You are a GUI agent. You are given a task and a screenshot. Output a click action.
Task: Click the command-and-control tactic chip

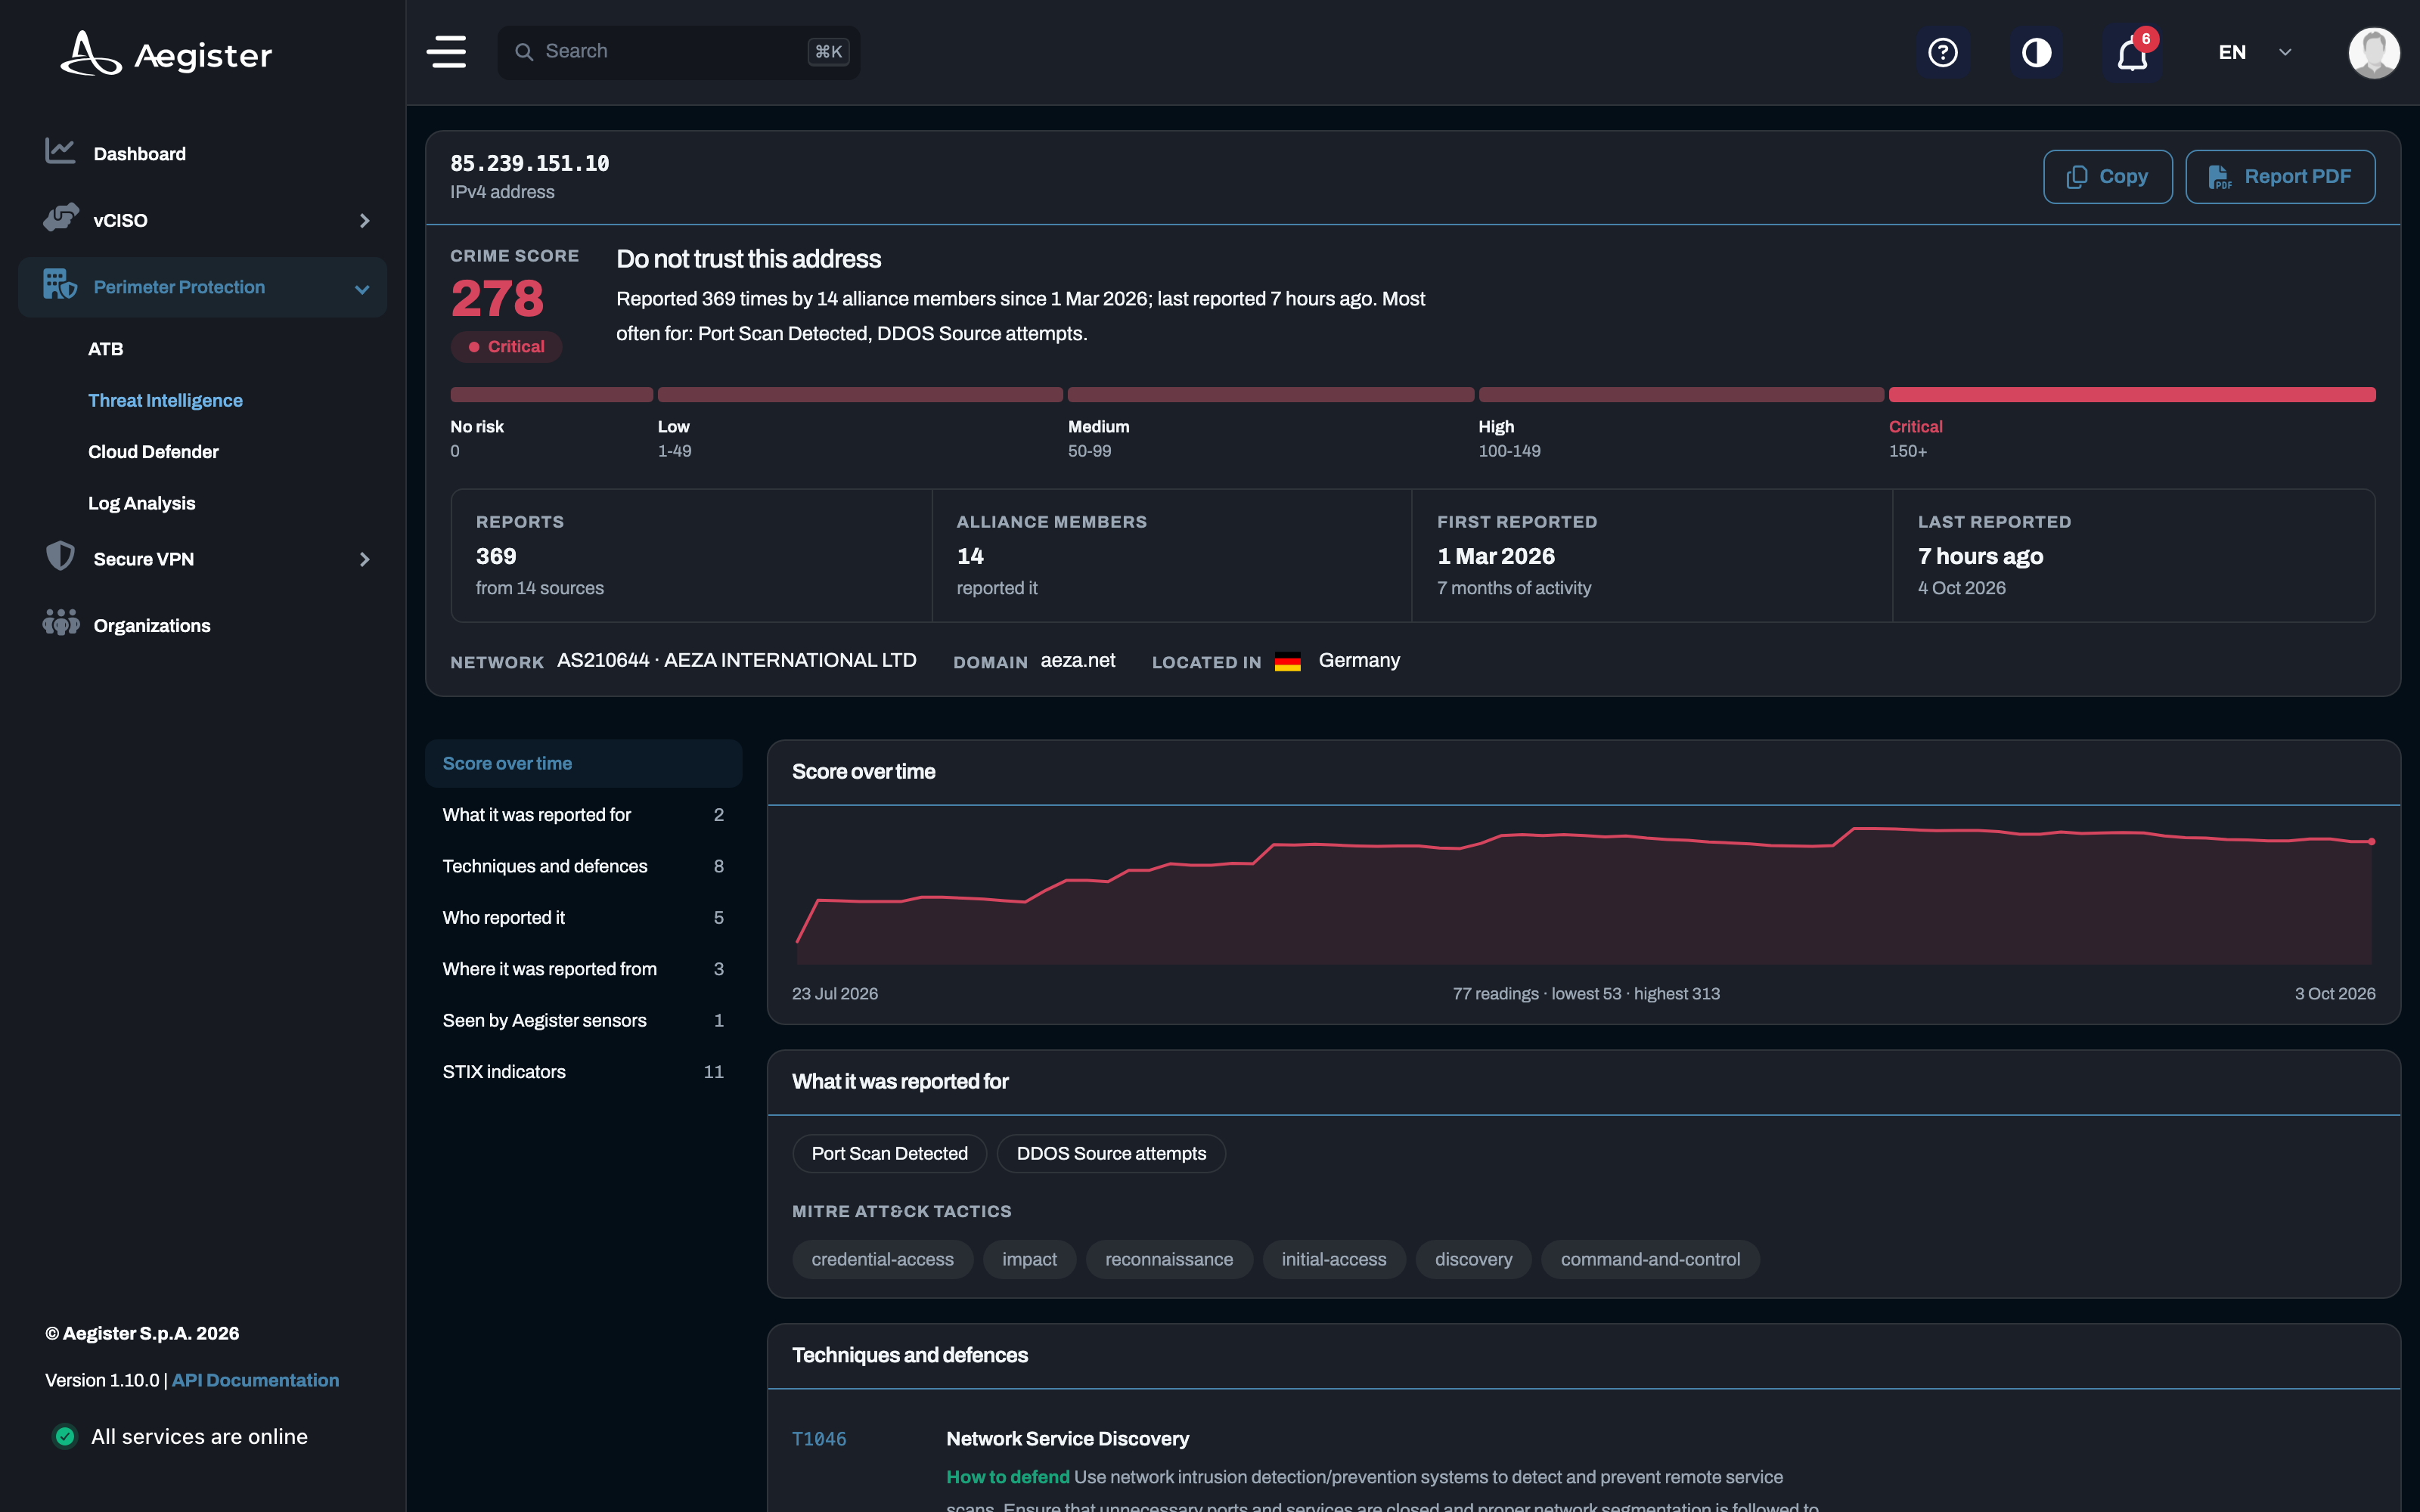point(1650,1259)
